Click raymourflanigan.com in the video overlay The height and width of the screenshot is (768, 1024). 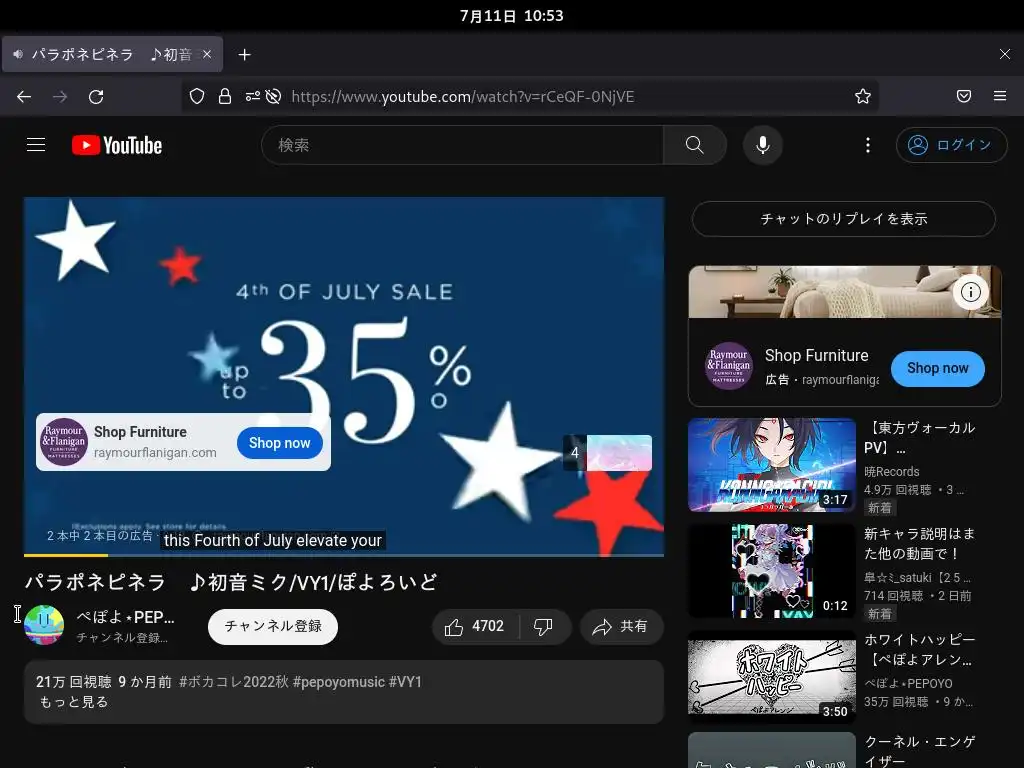pos(155,453)
